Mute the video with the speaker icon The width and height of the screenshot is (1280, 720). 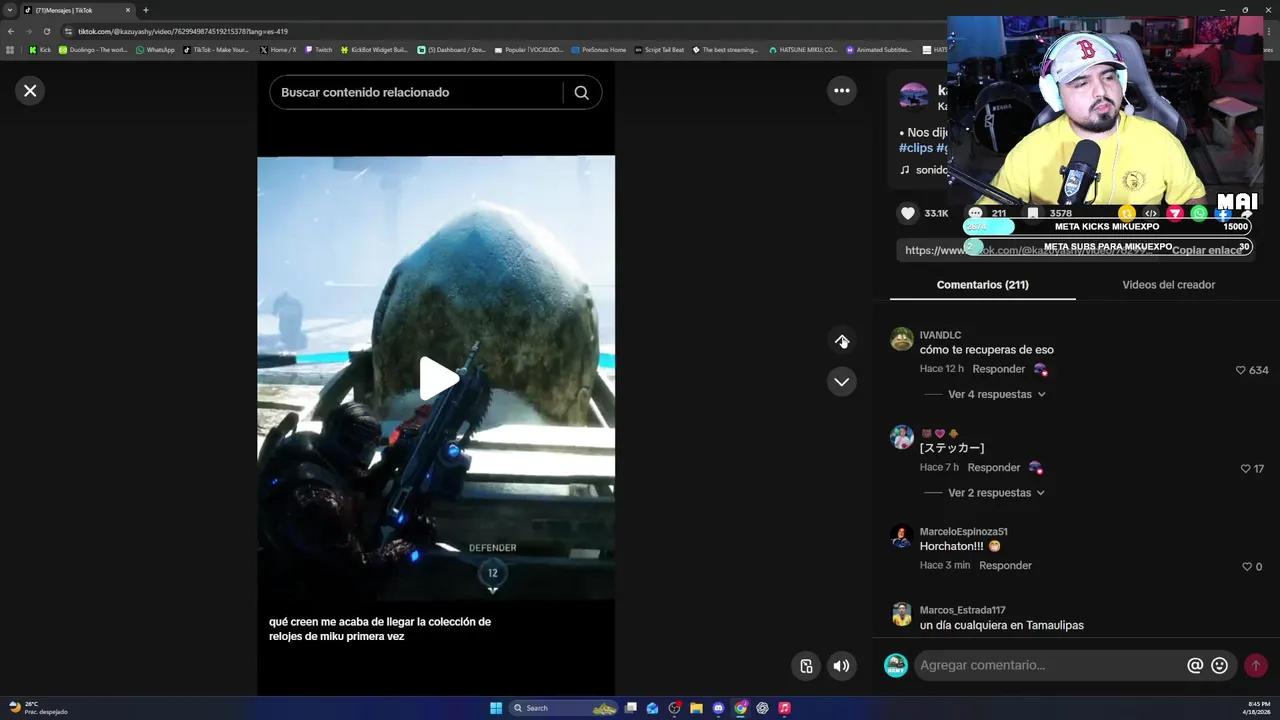842,666
